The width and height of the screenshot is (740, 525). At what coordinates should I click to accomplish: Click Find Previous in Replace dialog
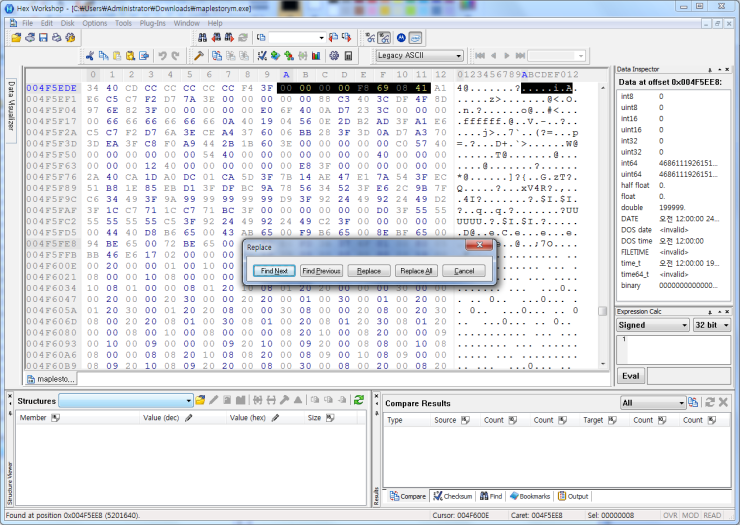coord(321,271)
